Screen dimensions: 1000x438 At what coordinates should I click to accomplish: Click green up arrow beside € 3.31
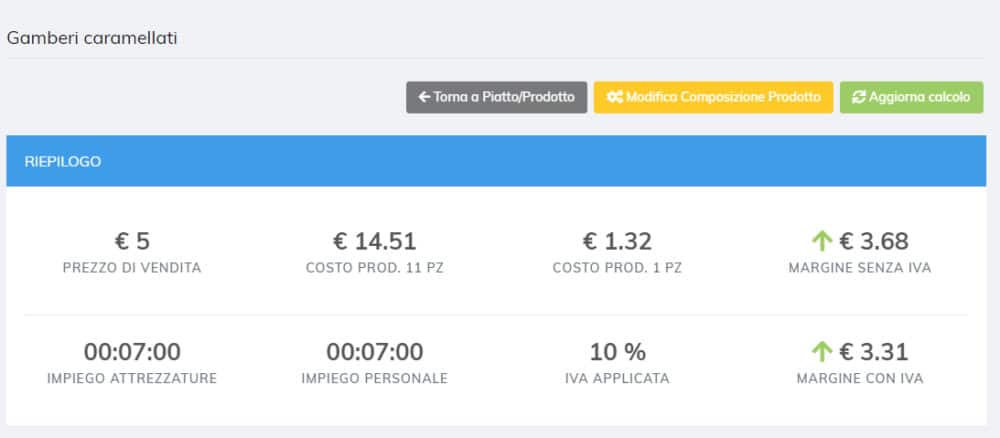click(822, 351)
